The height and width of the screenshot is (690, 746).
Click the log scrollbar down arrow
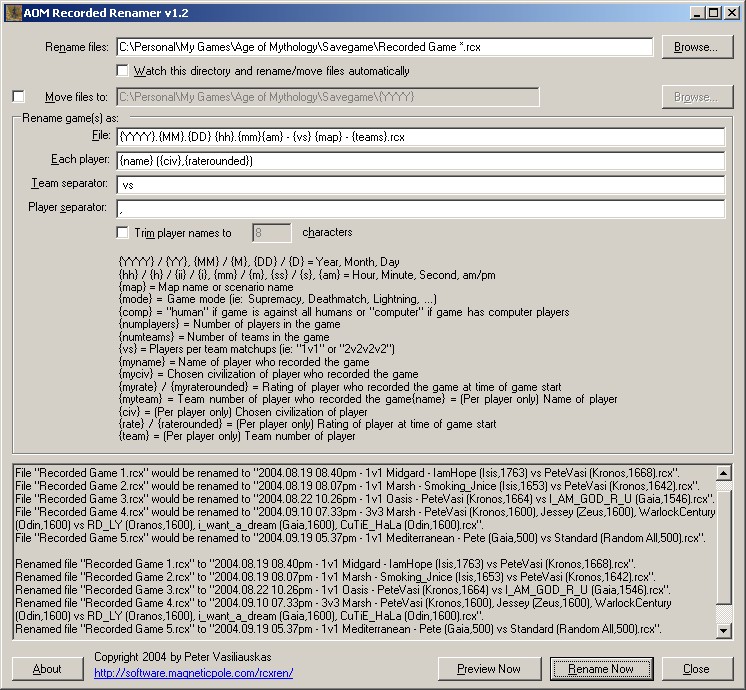pyautogui.click(x=724, y=631)
